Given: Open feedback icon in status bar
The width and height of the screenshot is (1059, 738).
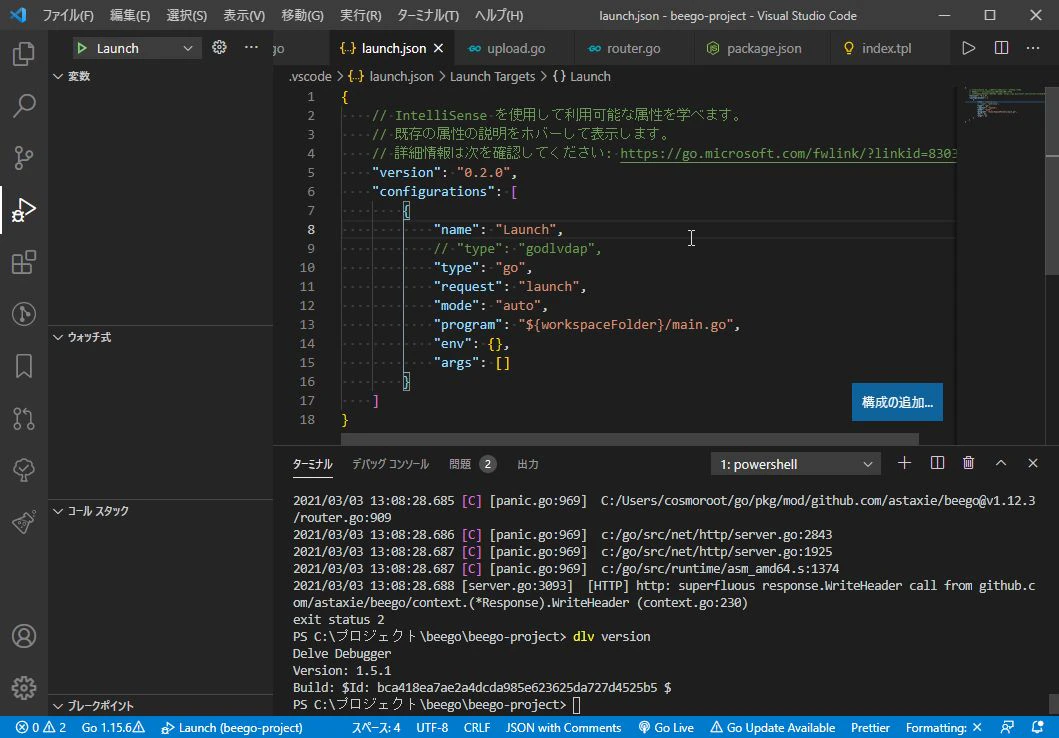Looking at the screenshot, I should 1007,727.
